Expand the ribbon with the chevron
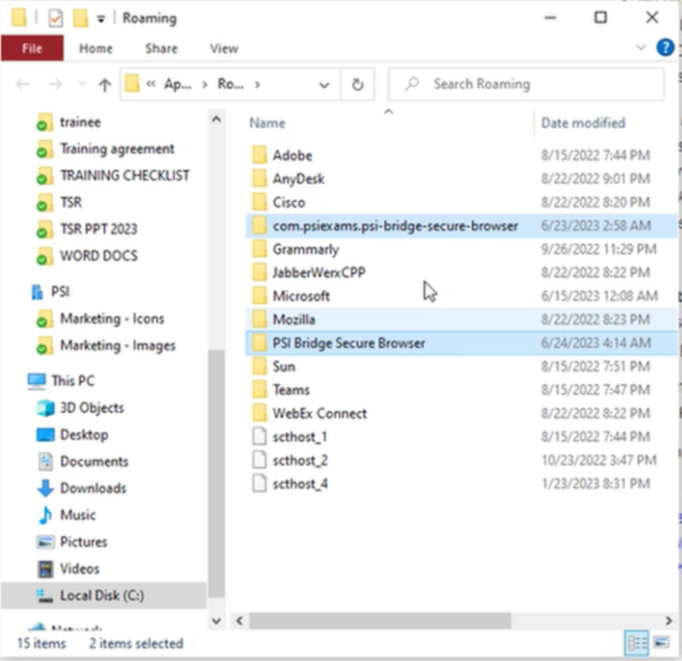Image resolution: width=682 pixels, height=661 pixels. [x=641, y=47]
